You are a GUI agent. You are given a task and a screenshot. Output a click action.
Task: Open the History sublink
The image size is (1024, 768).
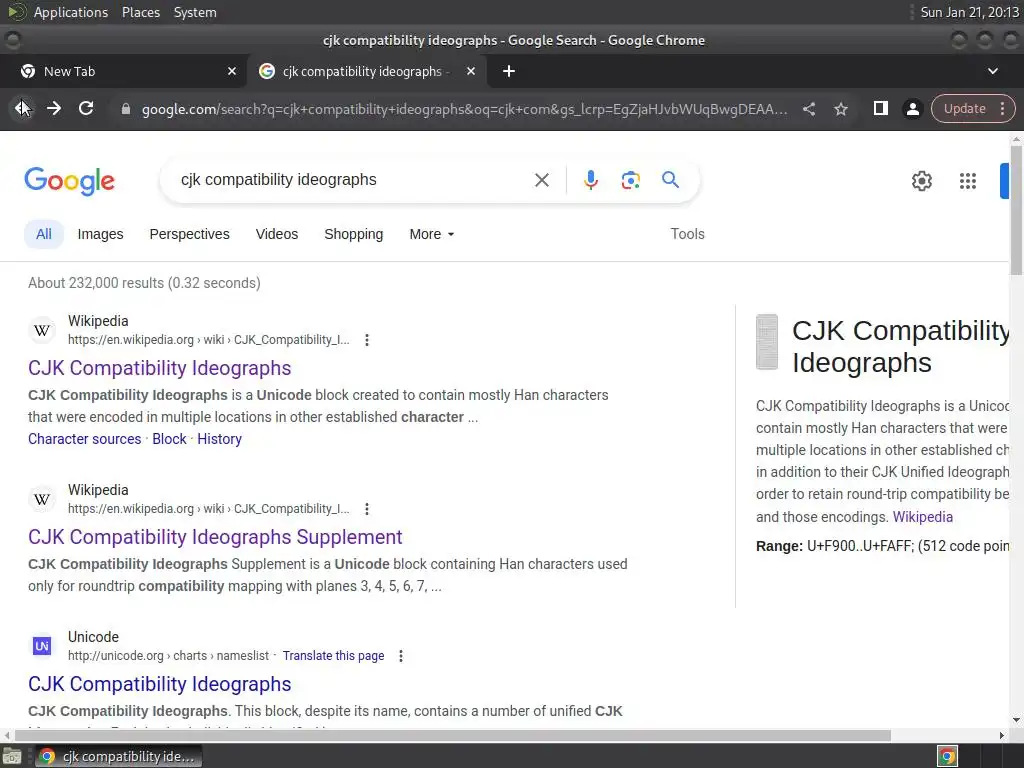[x=219, y=439]
